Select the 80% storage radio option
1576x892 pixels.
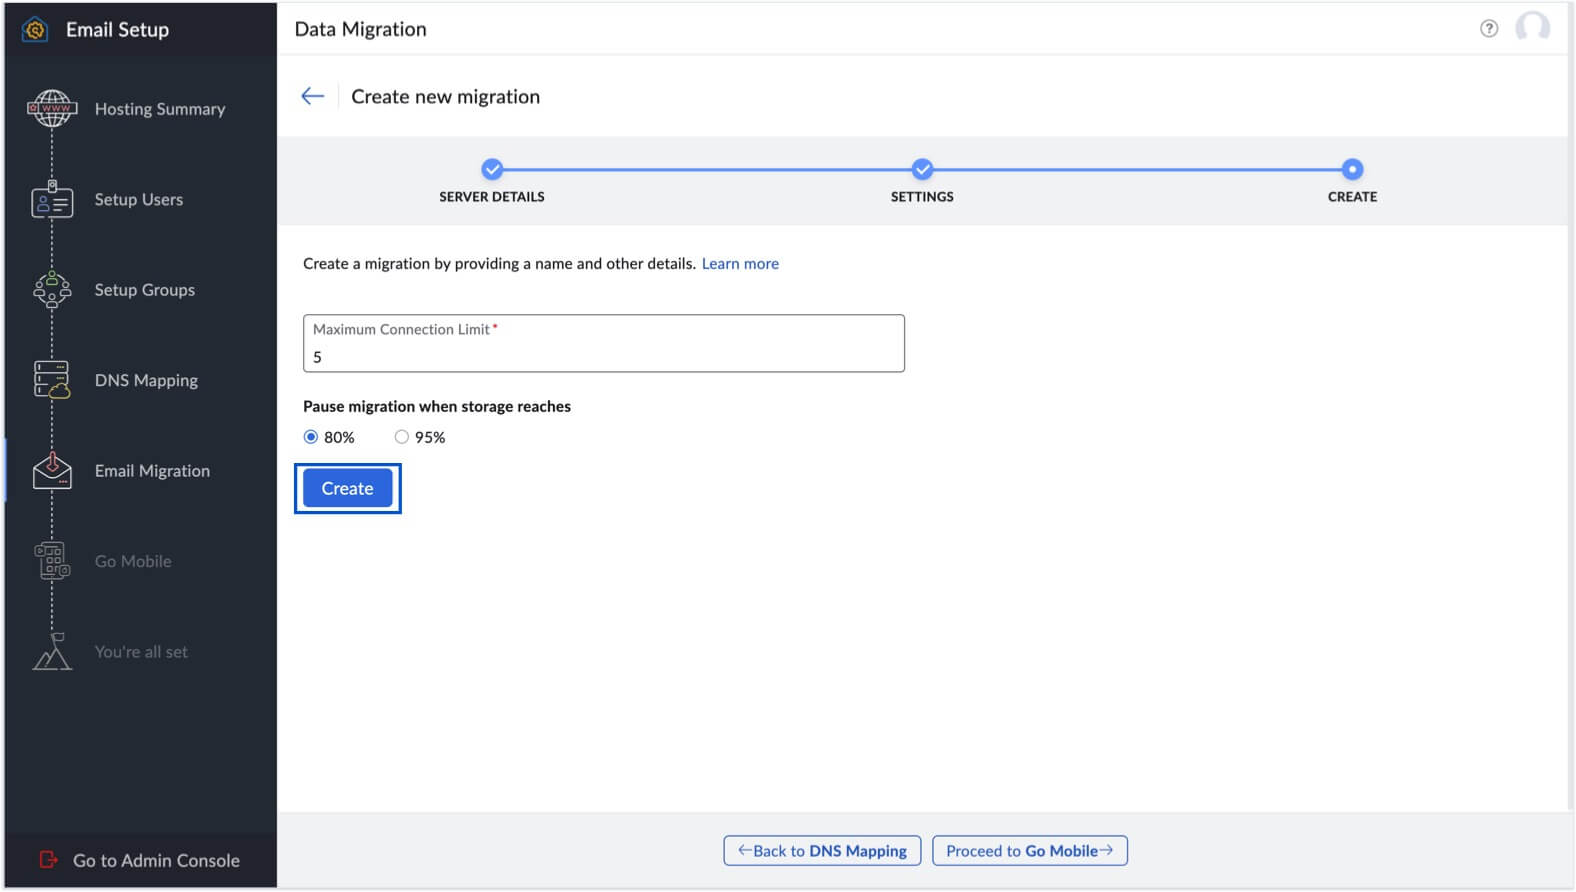tap(311, 437)
